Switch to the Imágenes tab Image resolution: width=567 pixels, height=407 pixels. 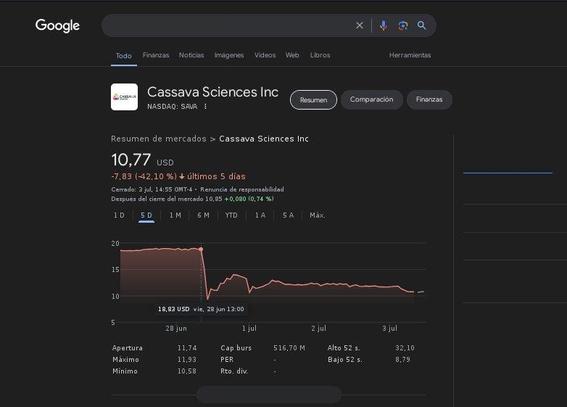tap(229, 55)
